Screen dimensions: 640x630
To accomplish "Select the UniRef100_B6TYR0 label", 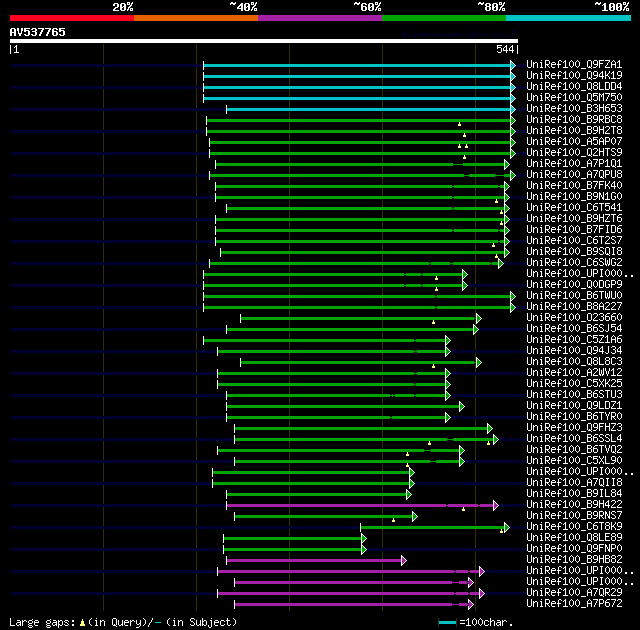I will click(574, 417).
